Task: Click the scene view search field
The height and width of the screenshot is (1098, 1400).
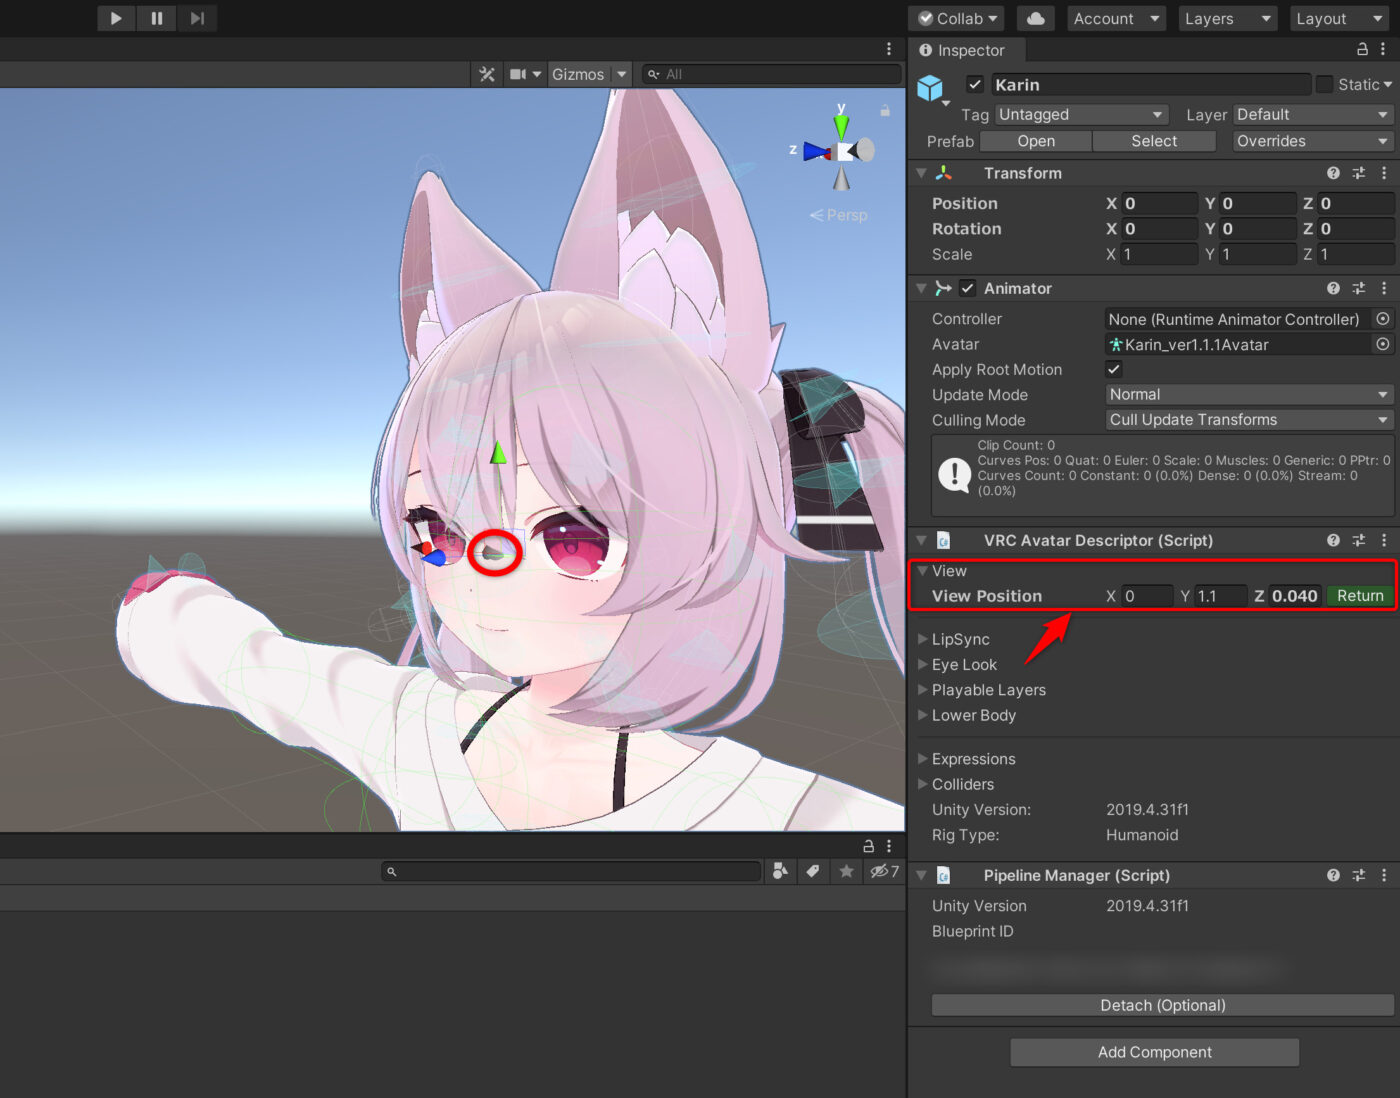Action: (771, 74)
